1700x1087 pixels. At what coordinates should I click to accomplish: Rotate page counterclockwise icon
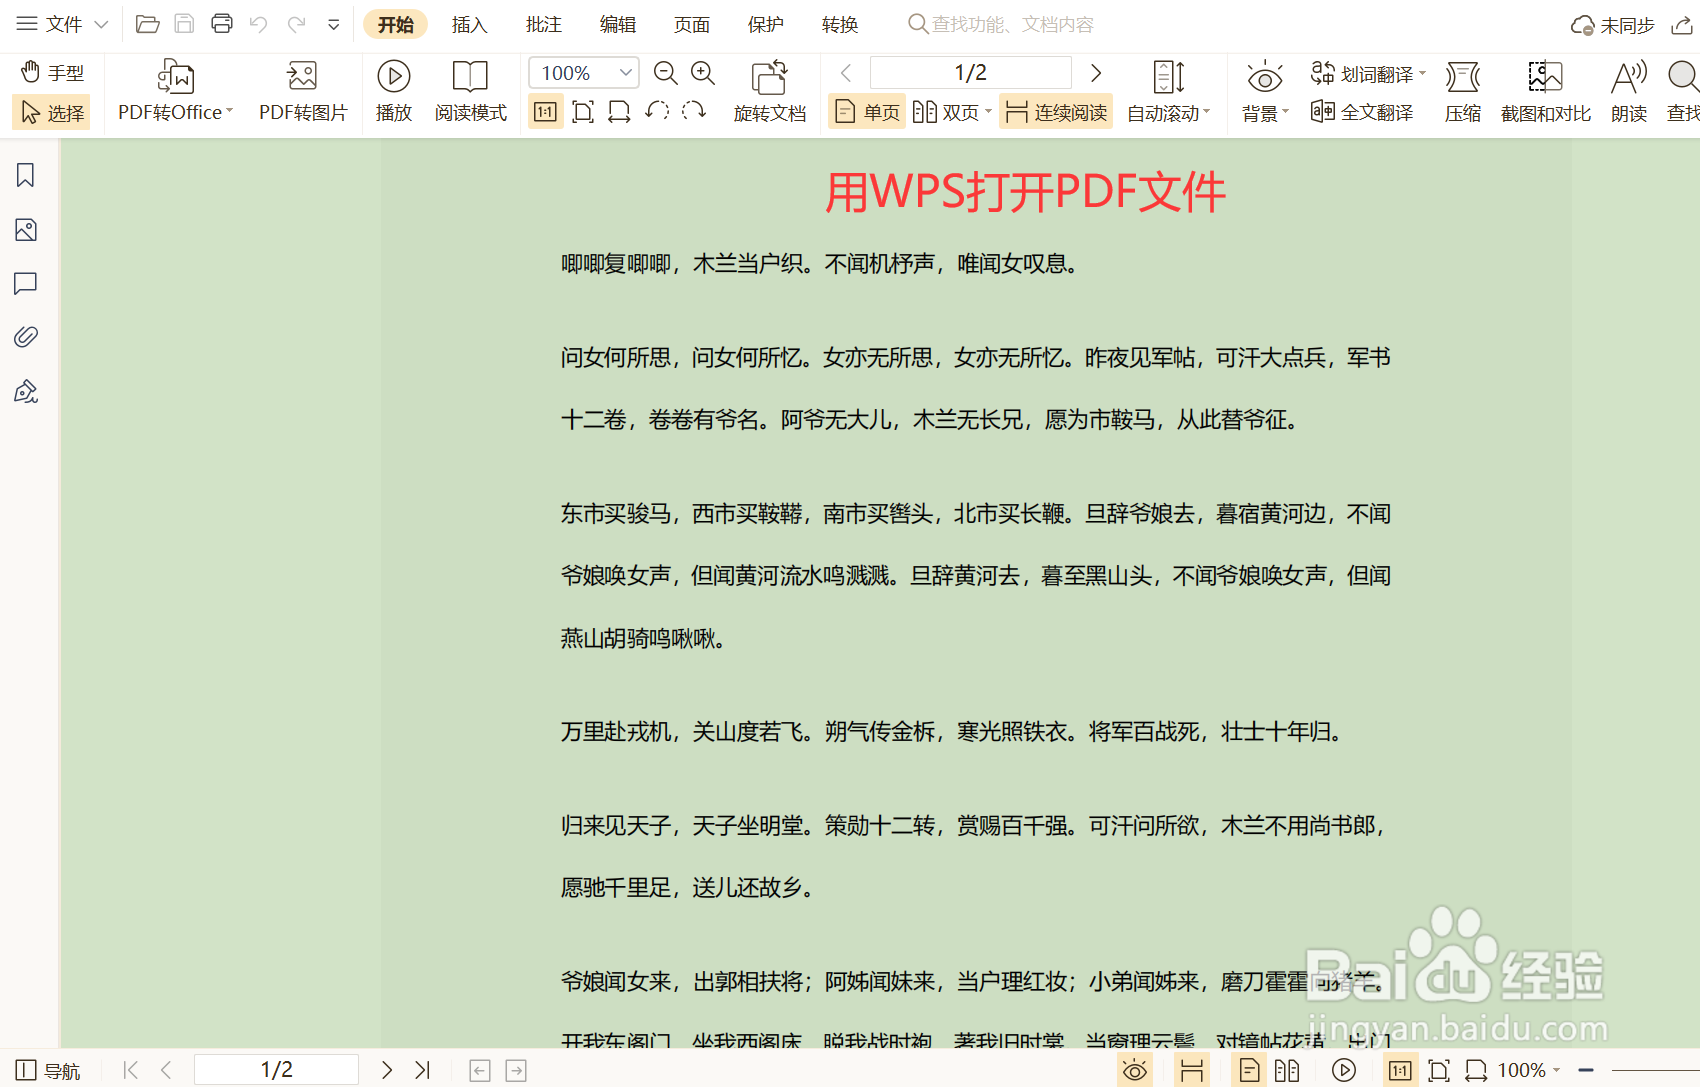(x=657, y=111)
